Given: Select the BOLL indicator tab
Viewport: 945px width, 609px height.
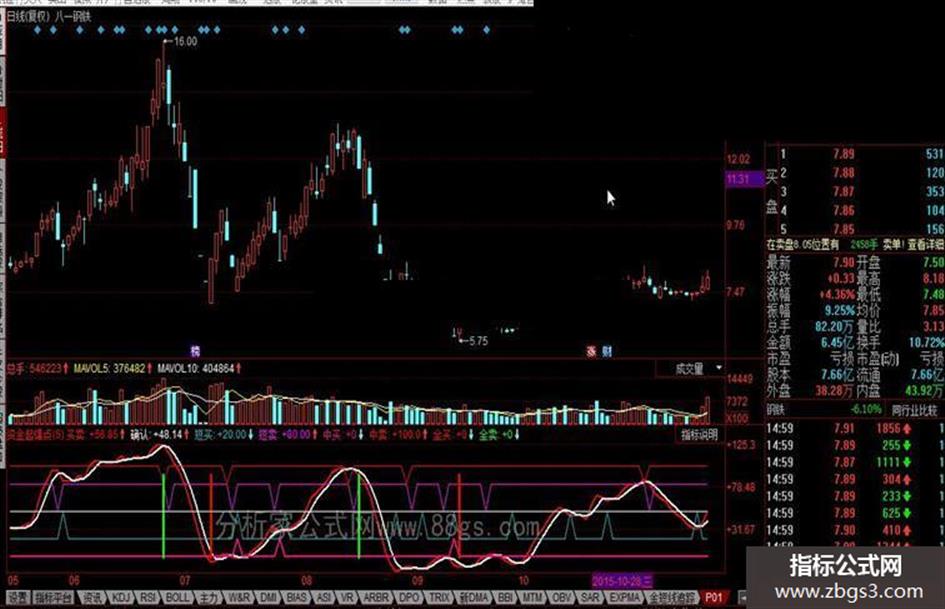Looking at the screenshot, I should [x=177, y=598].
